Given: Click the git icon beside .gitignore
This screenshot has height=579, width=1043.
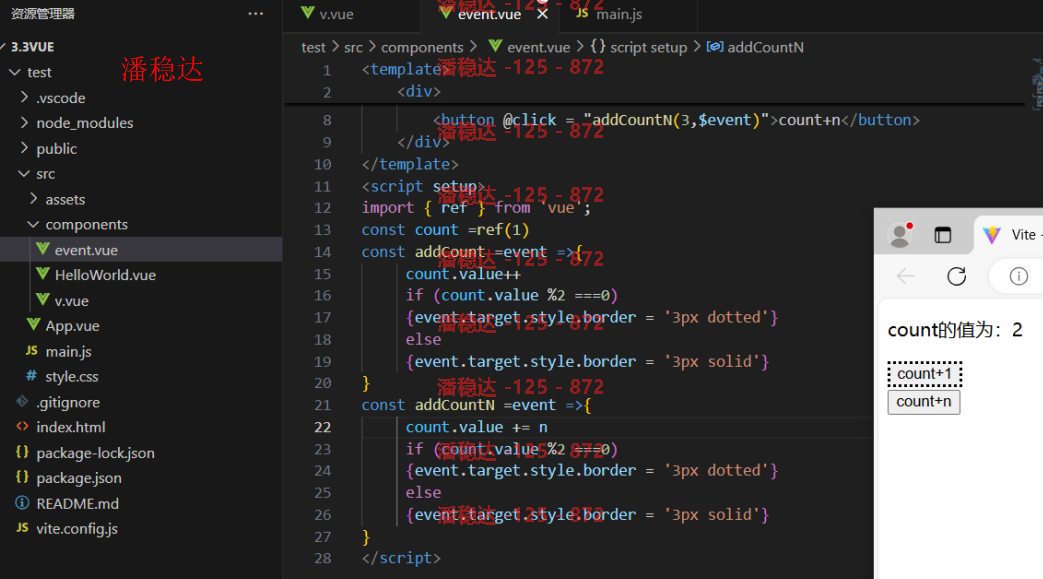Looking at the screenshot, I should point(22,401).
